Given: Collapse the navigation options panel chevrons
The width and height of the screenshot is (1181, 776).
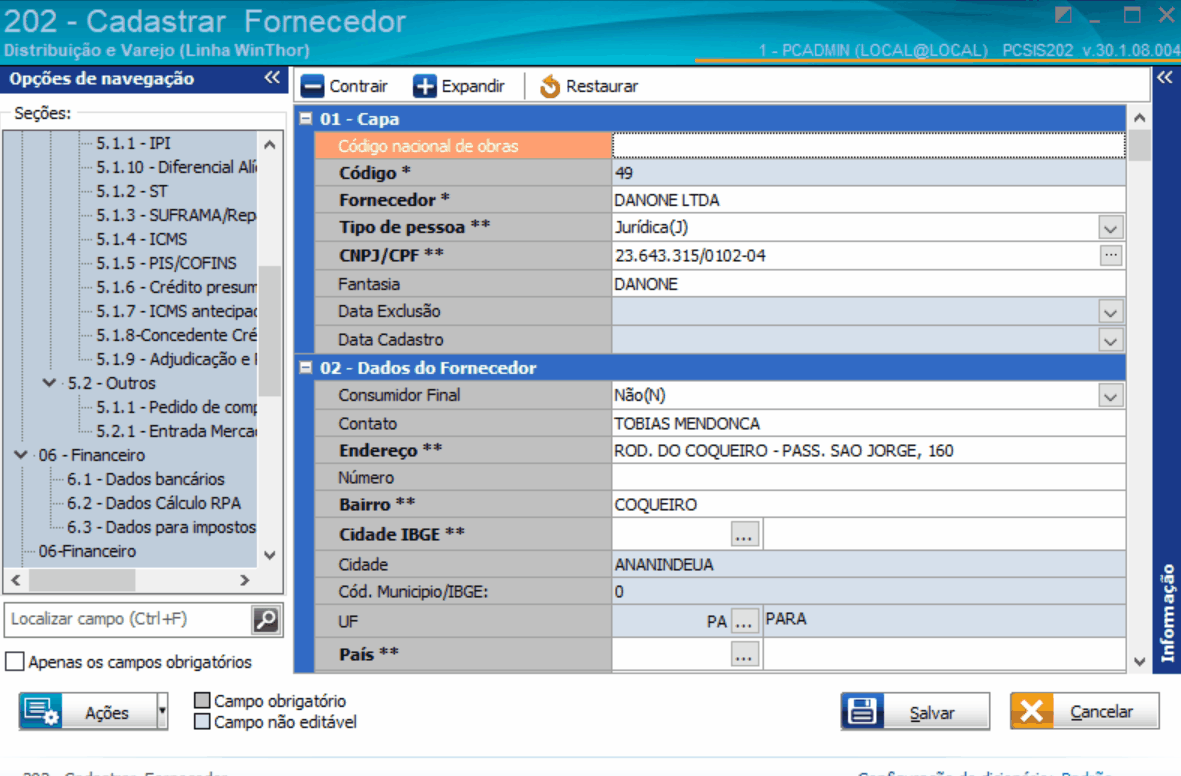Looking at the screenshot, I should 272,78.
